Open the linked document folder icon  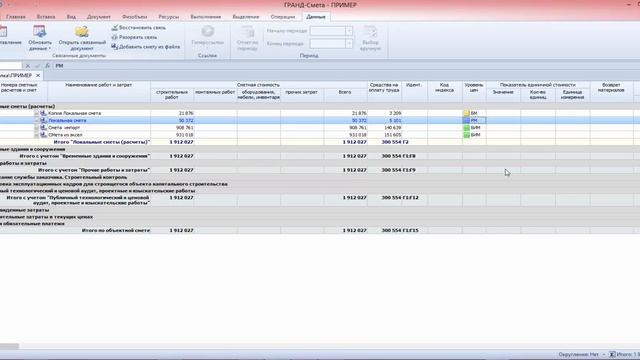click(82, 31)
